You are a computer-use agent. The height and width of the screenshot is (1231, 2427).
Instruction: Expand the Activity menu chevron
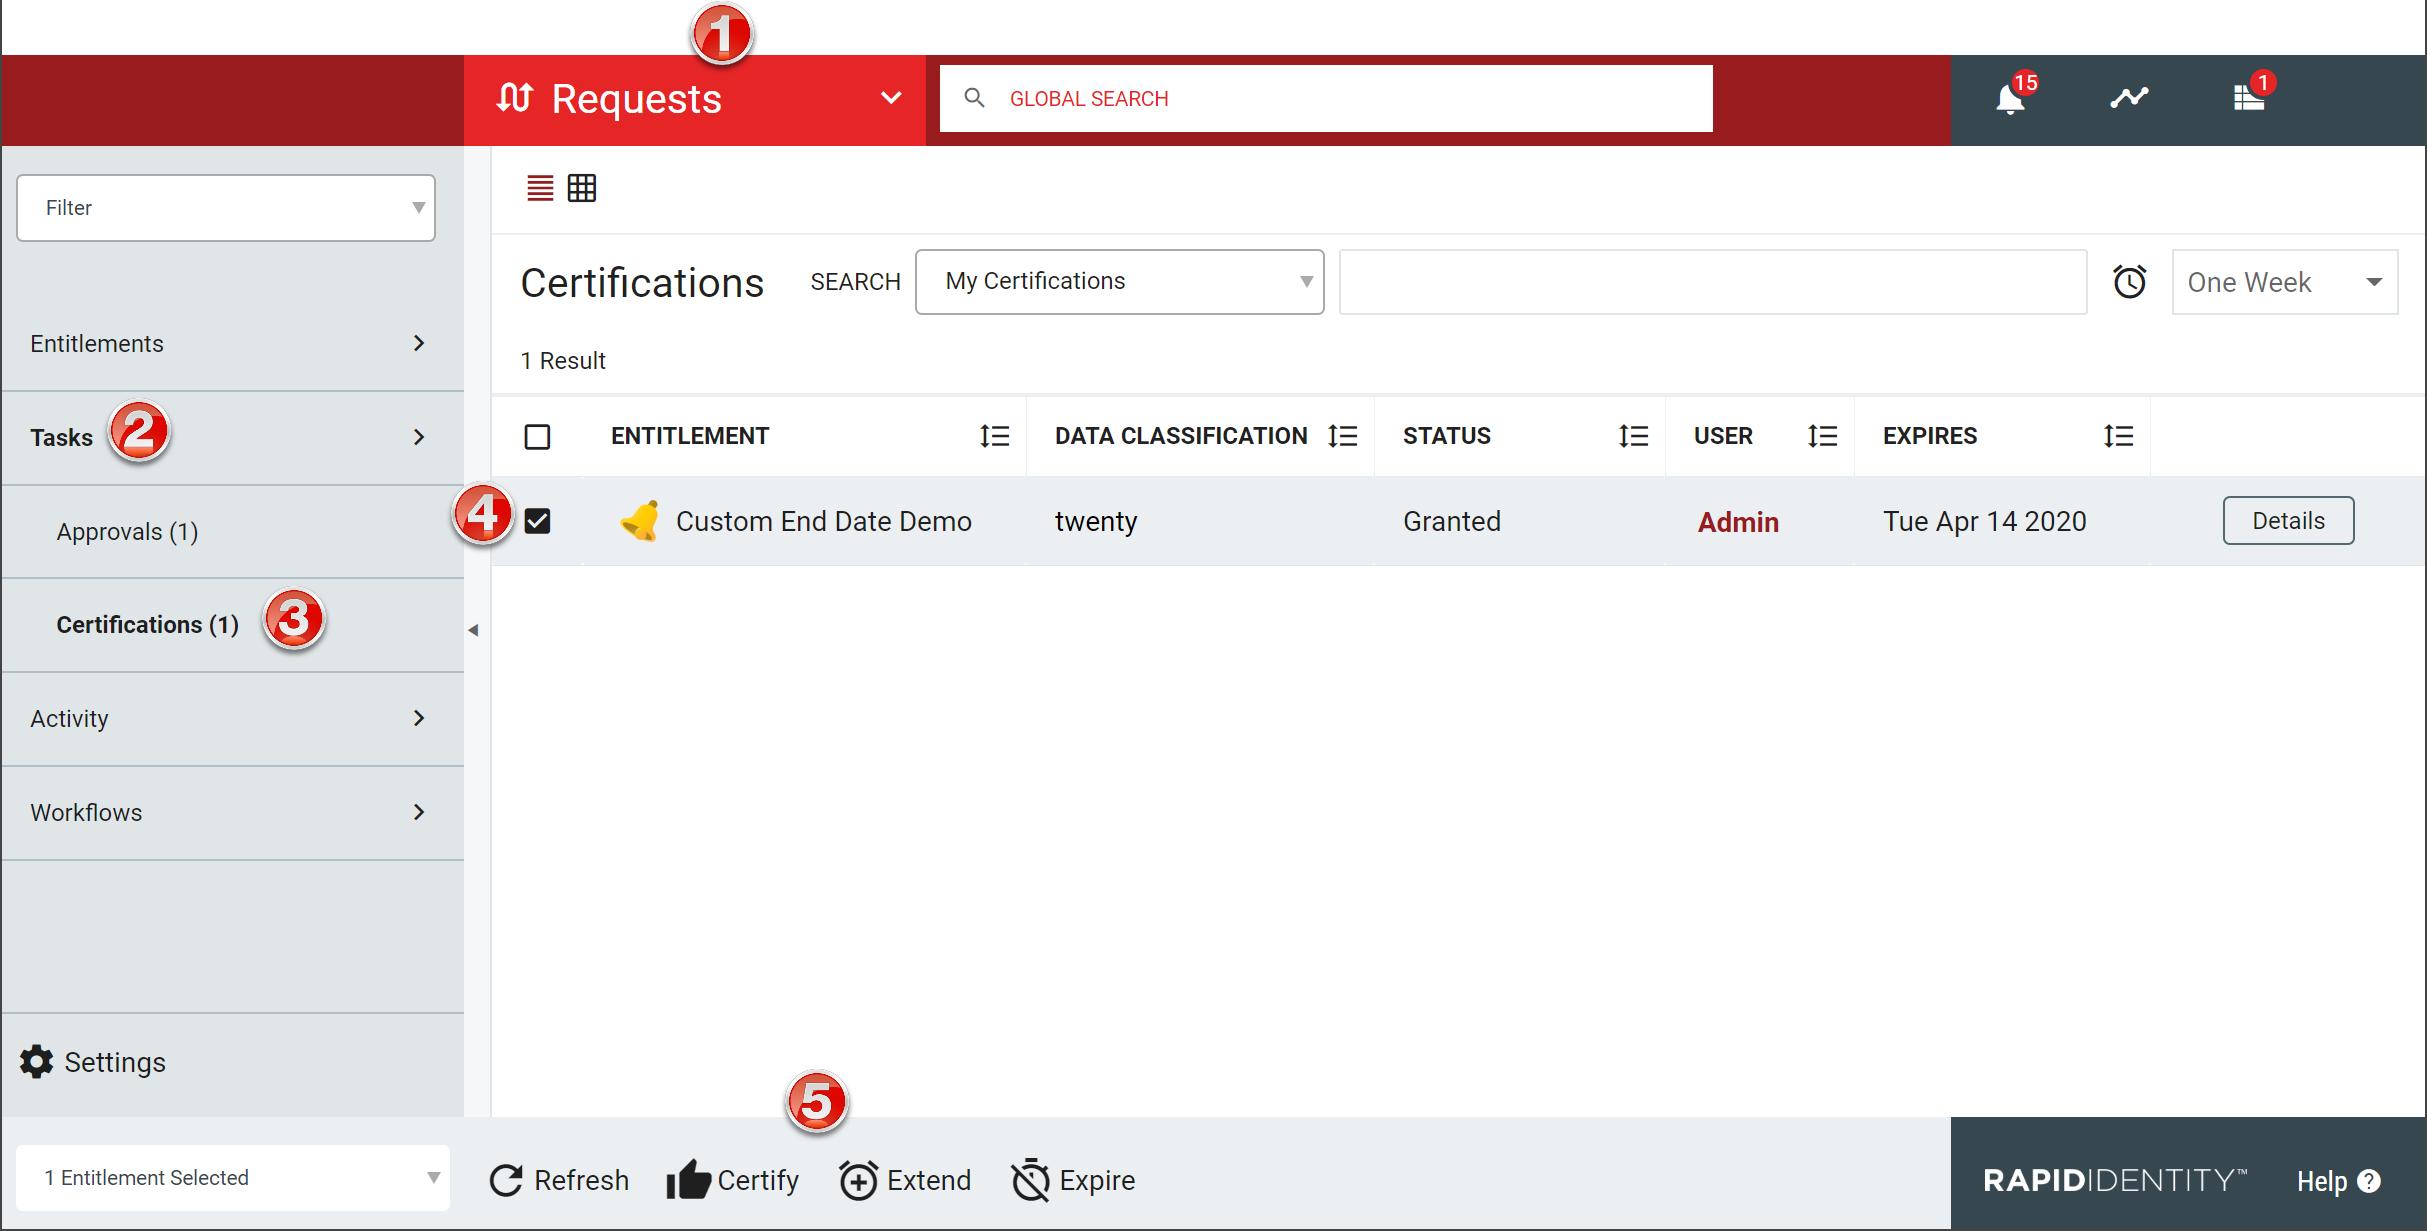click(419, 718)
